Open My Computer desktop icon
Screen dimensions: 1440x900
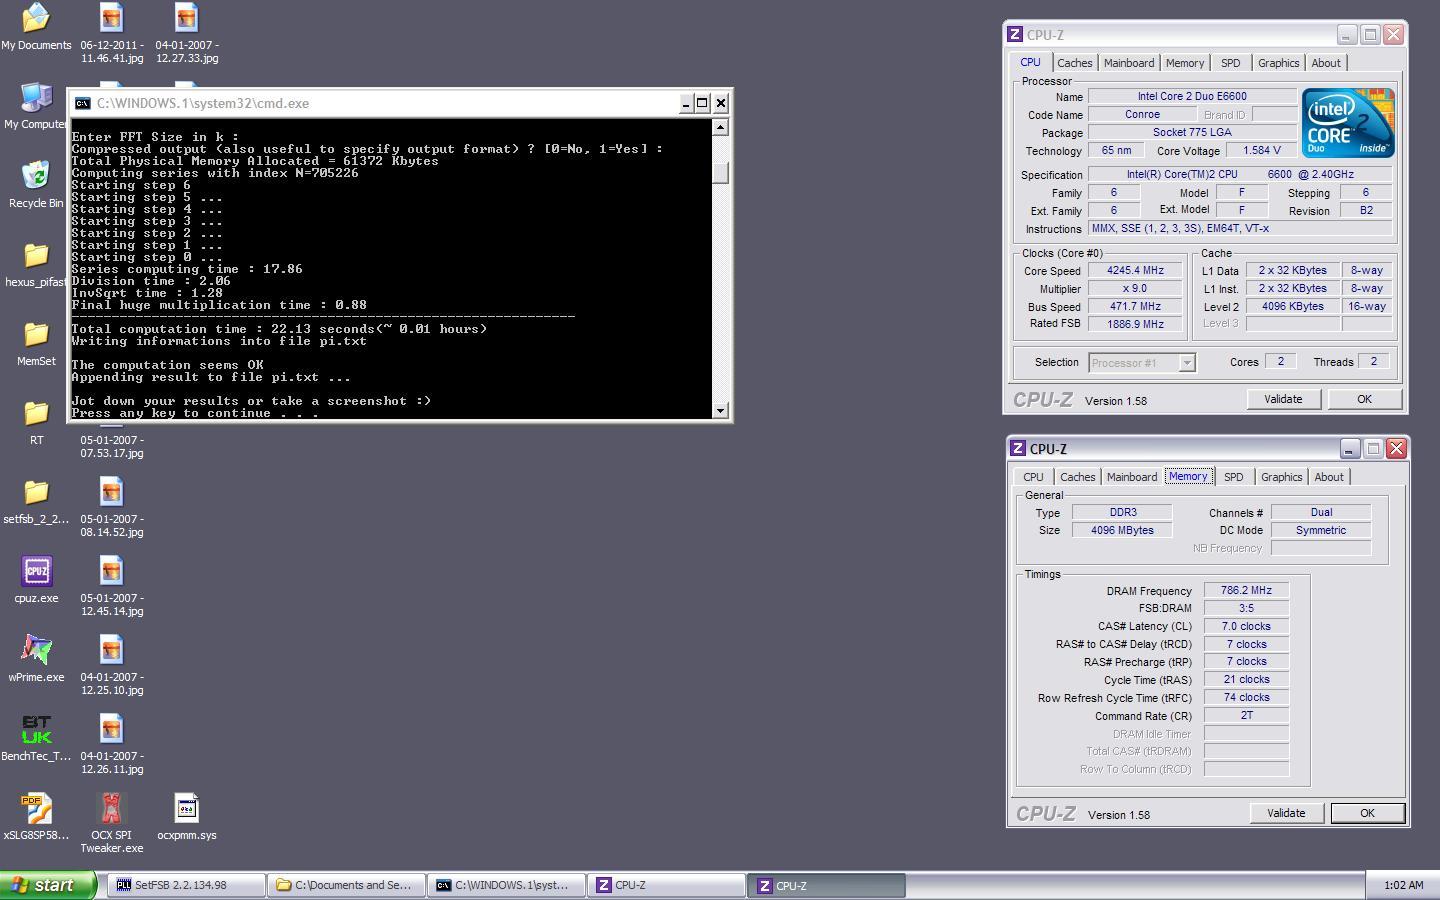36,106
